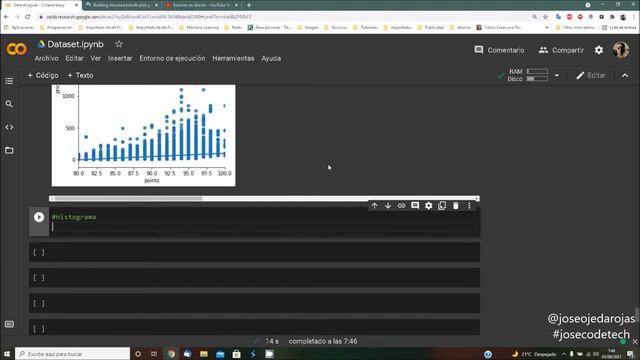Select the third empty code cell
This screenshot has width=640, height=360.
click(254, 303)
